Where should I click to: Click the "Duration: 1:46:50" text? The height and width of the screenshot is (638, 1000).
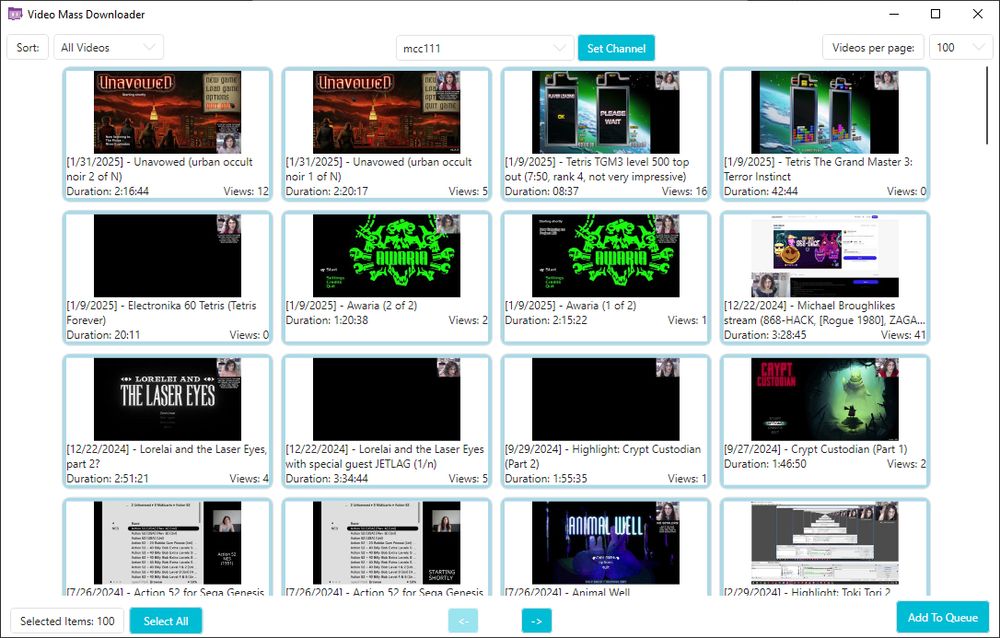(x=765, y=464)
